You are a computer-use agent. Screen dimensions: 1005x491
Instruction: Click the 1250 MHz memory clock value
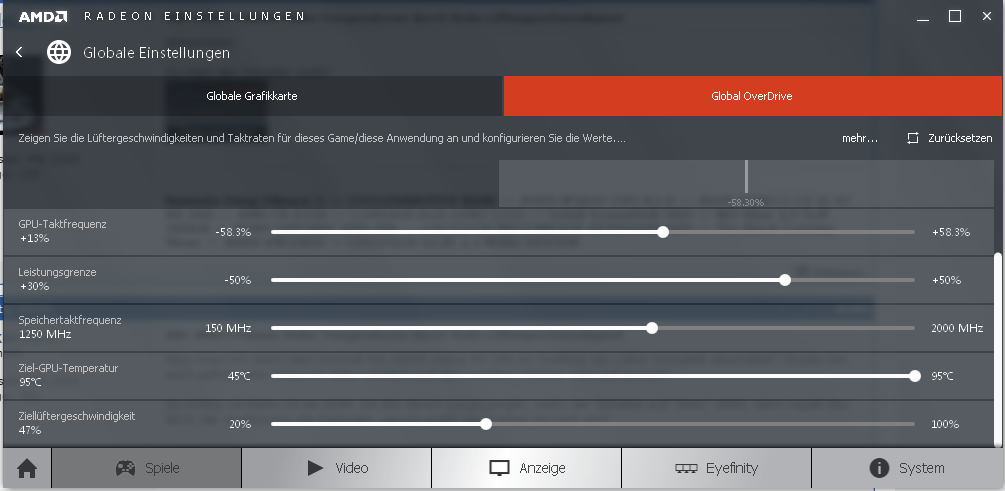[45, 335]
